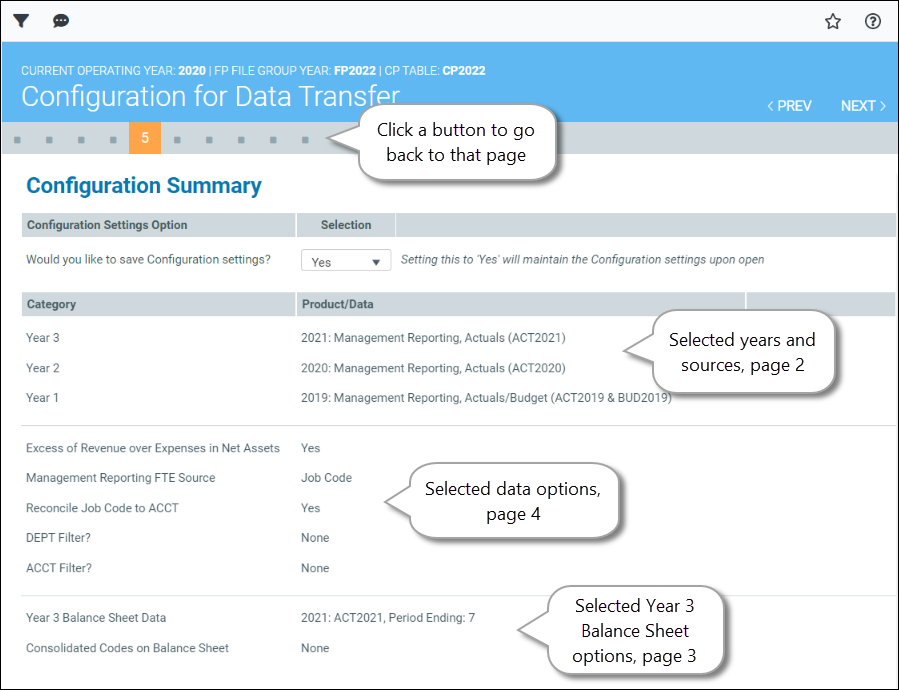Select the Year 1 ACT2019 & BUD2019 entry

[x=485, y=398]
